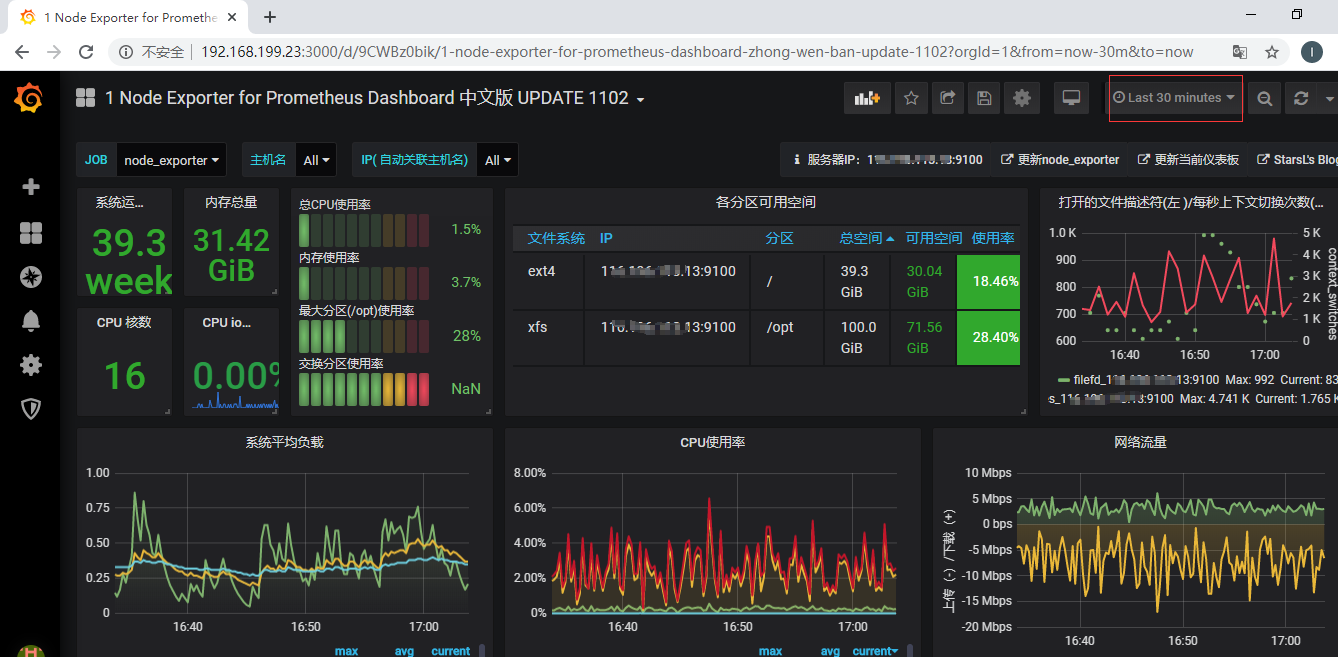This screenshot has height=657, width=1338.
Task: Click browser back arrow
Action: pos(22,52)
